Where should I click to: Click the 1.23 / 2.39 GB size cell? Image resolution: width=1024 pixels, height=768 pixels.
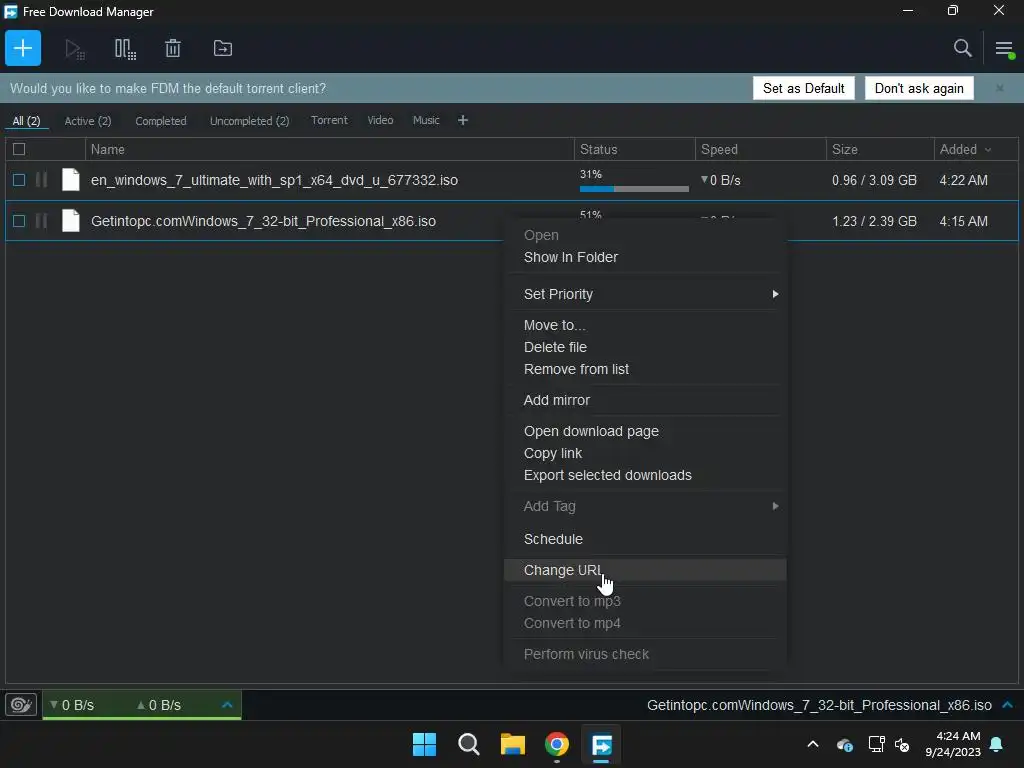click(874, 221)
